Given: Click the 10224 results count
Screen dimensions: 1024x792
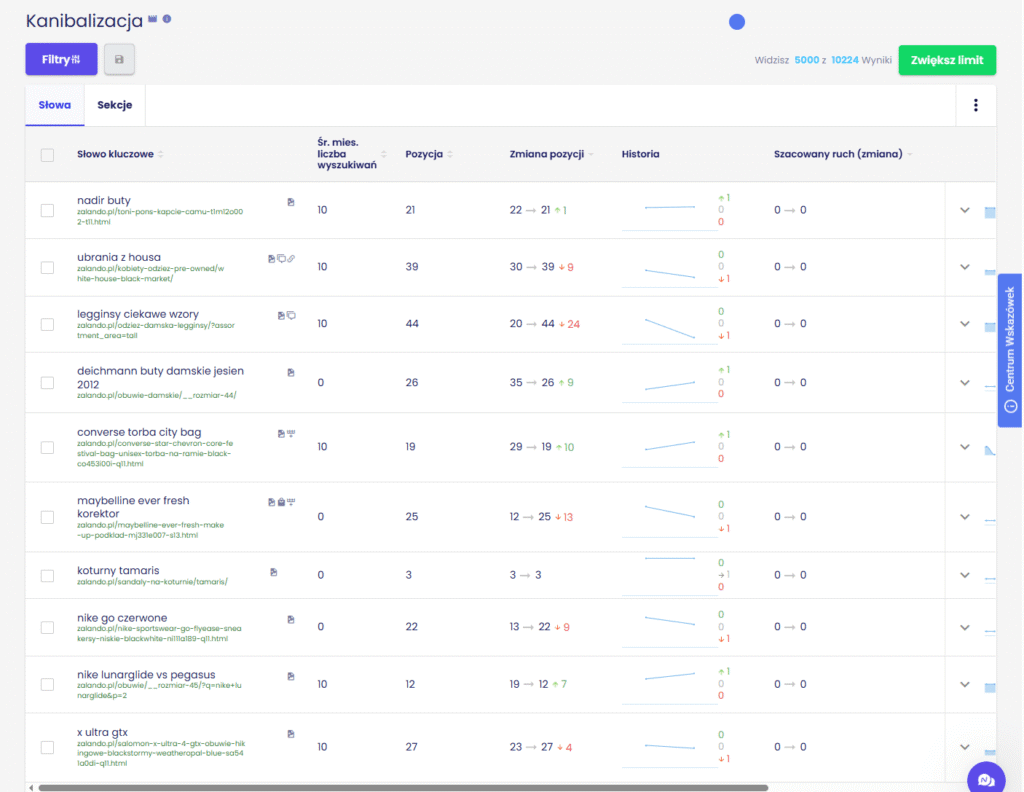Looking at the screenshot, I should click(x=844, y=60).
